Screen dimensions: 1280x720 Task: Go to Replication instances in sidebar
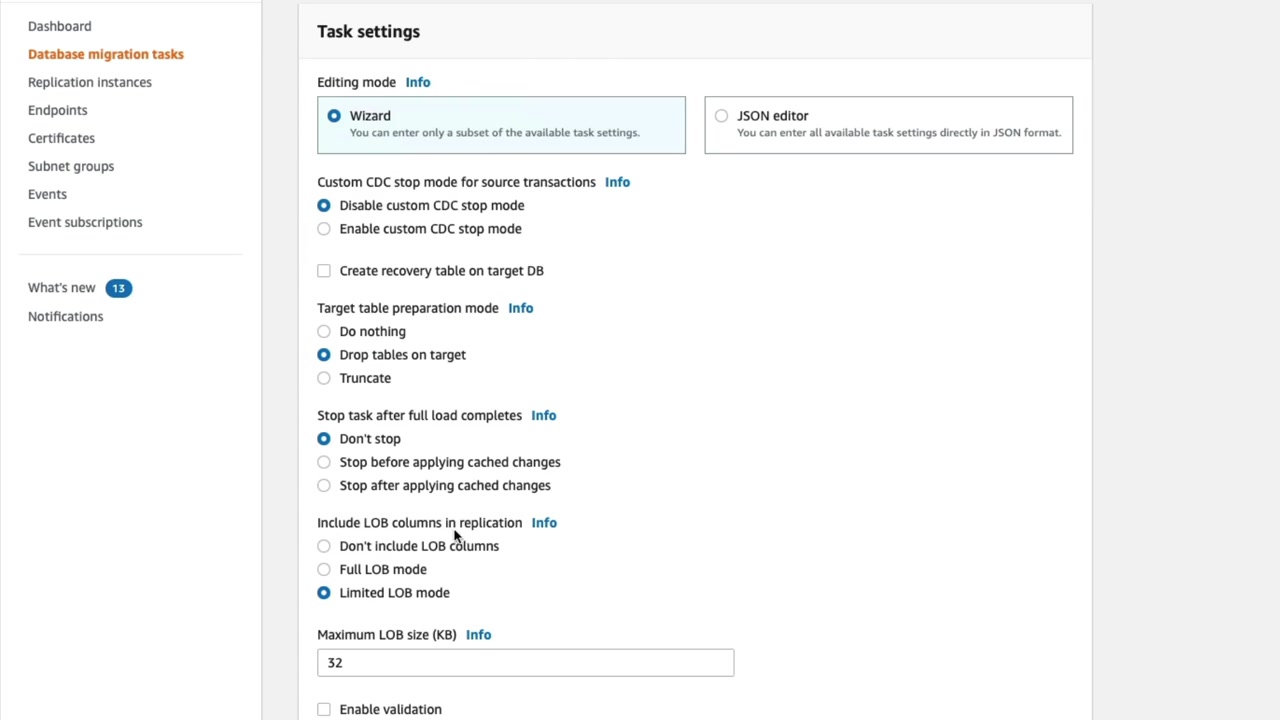coord(90,82)
